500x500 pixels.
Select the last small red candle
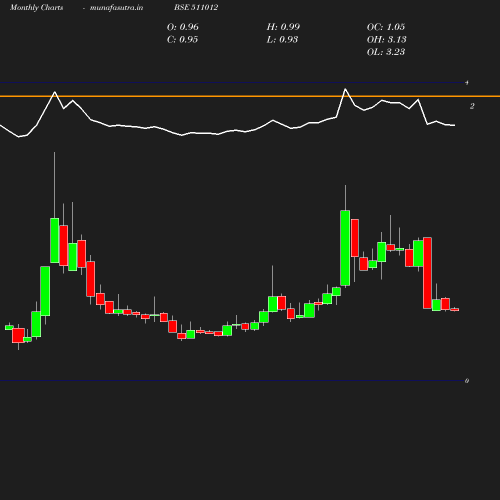[x=455, y=310]
